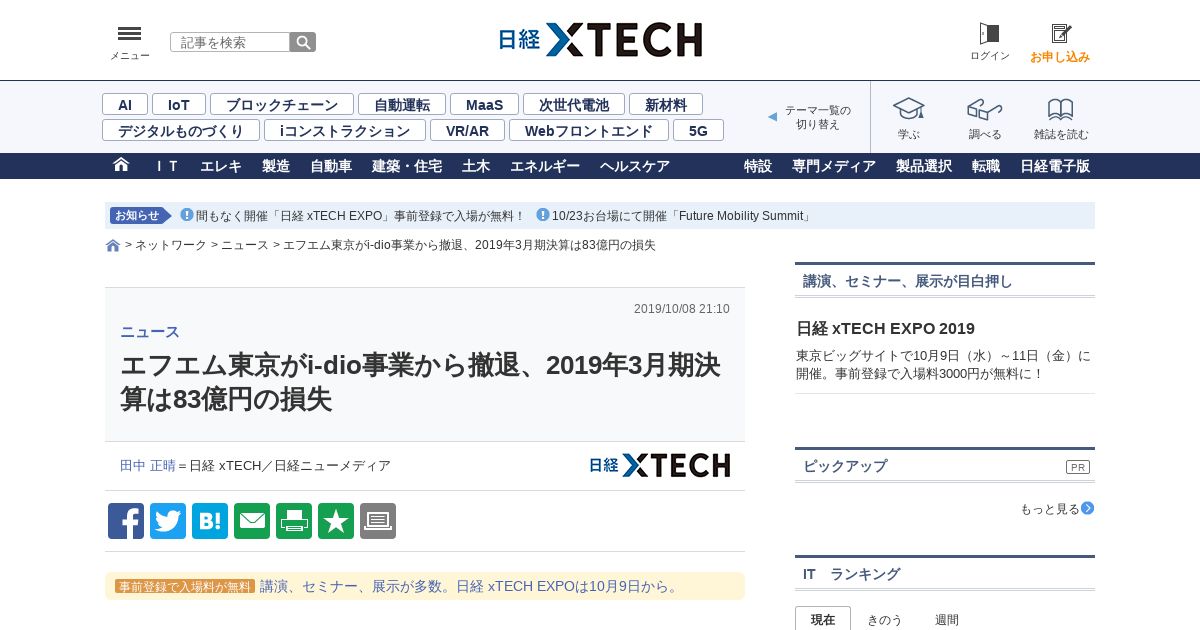
Task: Click the breadcrumb home icon
Action: pos(113,245)
